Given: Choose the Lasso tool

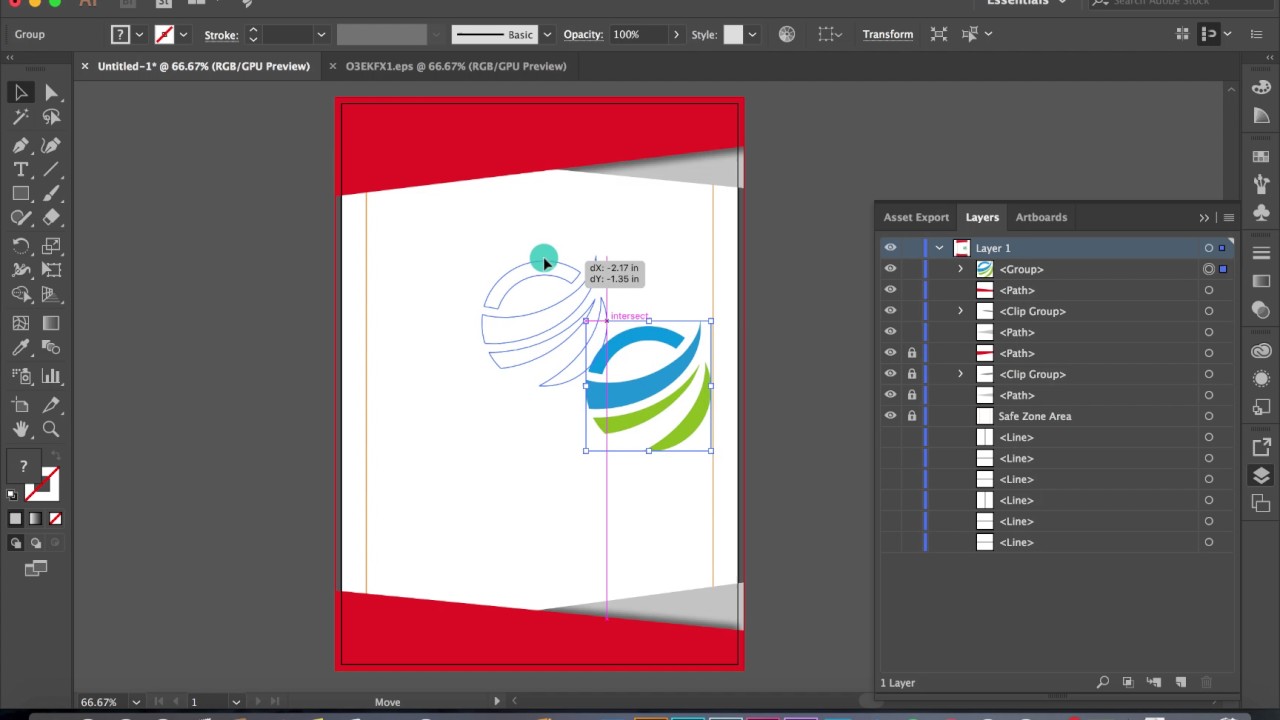Looking at the screenshot, I should pos(51,117).
